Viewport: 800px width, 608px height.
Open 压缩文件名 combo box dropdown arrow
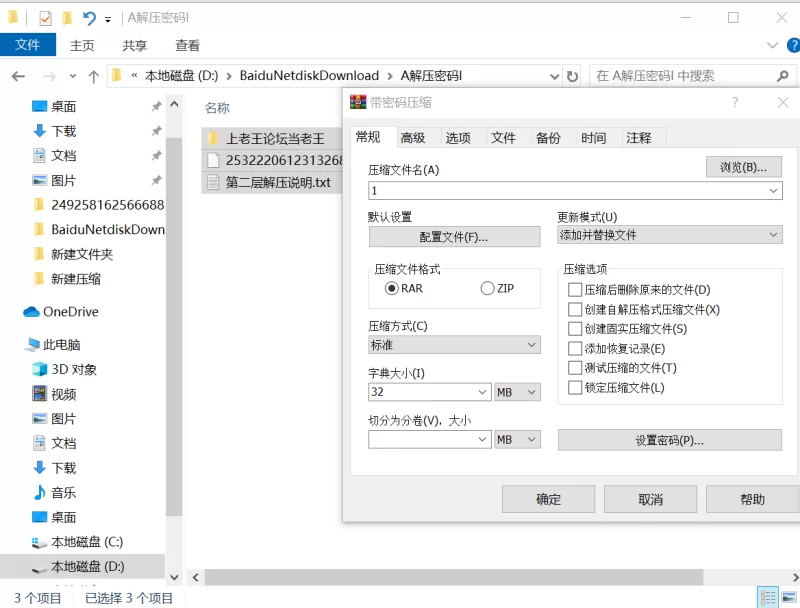click(773, 191)
